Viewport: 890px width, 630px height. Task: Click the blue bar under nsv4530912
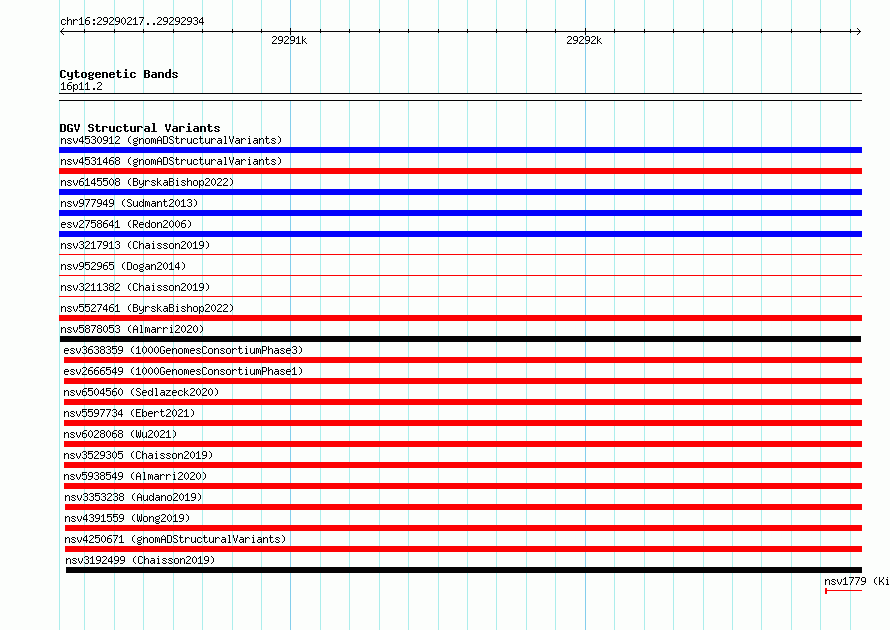click(460, 150)
